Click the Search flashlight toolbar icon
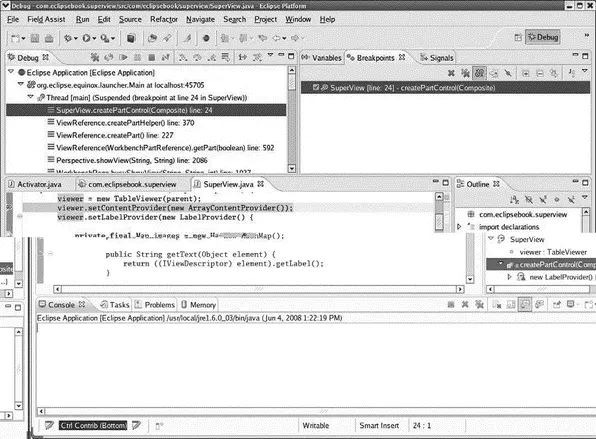Image resolution: width=596 pixels, height=439 pixels. [167, 38]
